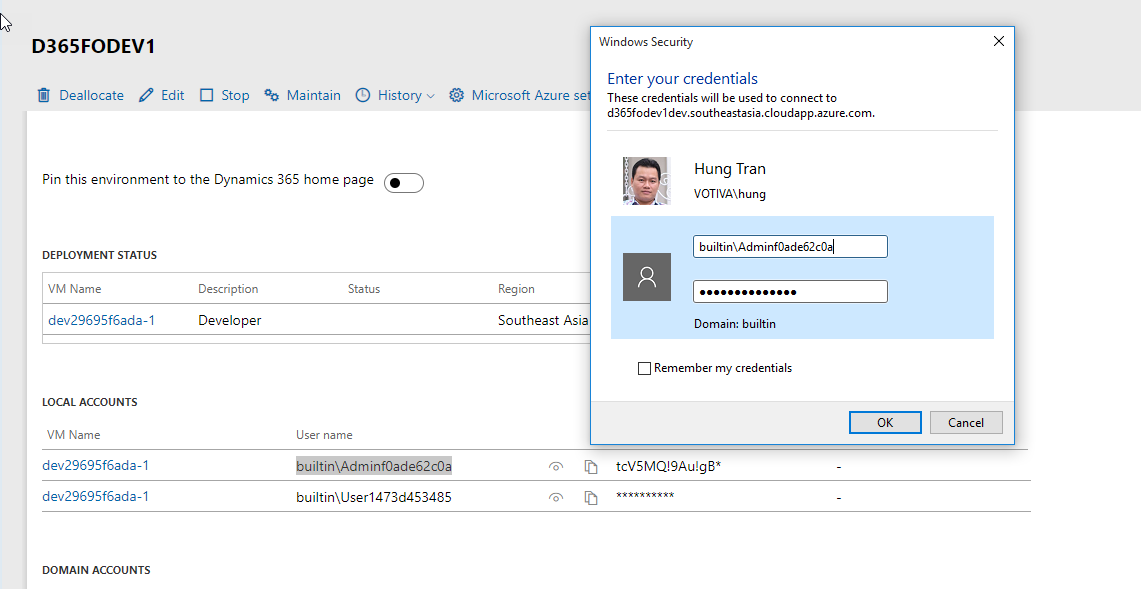1141x589 pixels.
Task: Select the generic user avatar tile
Action: click(647, 277)
